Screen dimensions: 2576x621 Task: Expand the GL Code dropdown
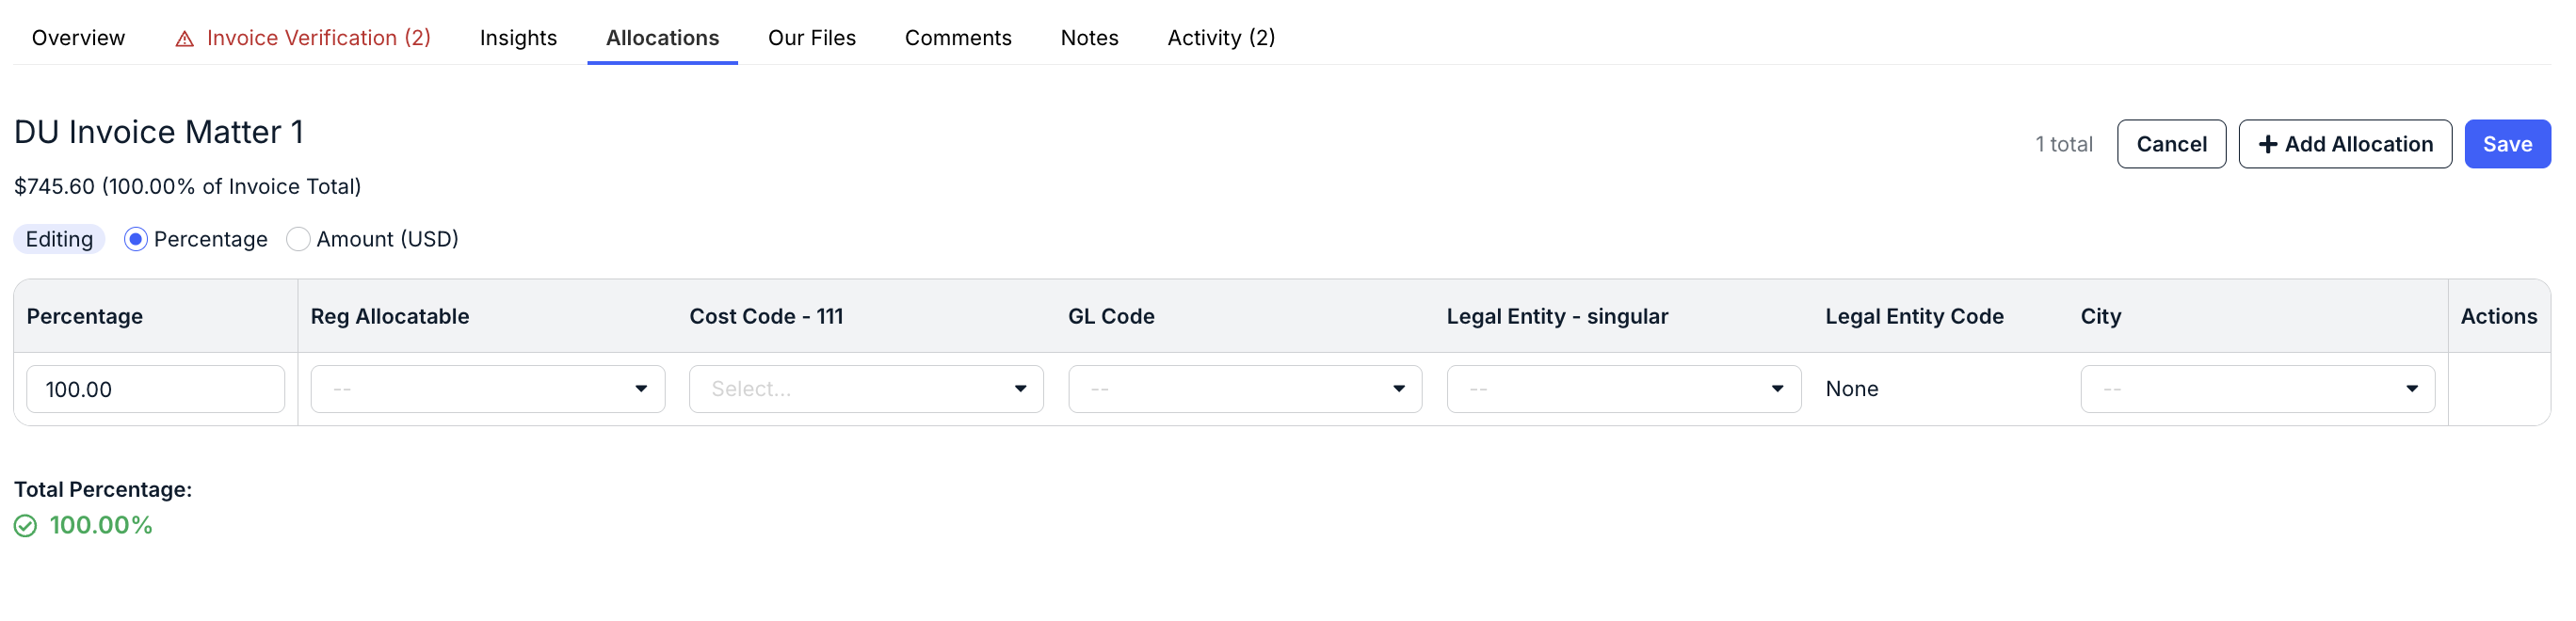pos(1245,389)
